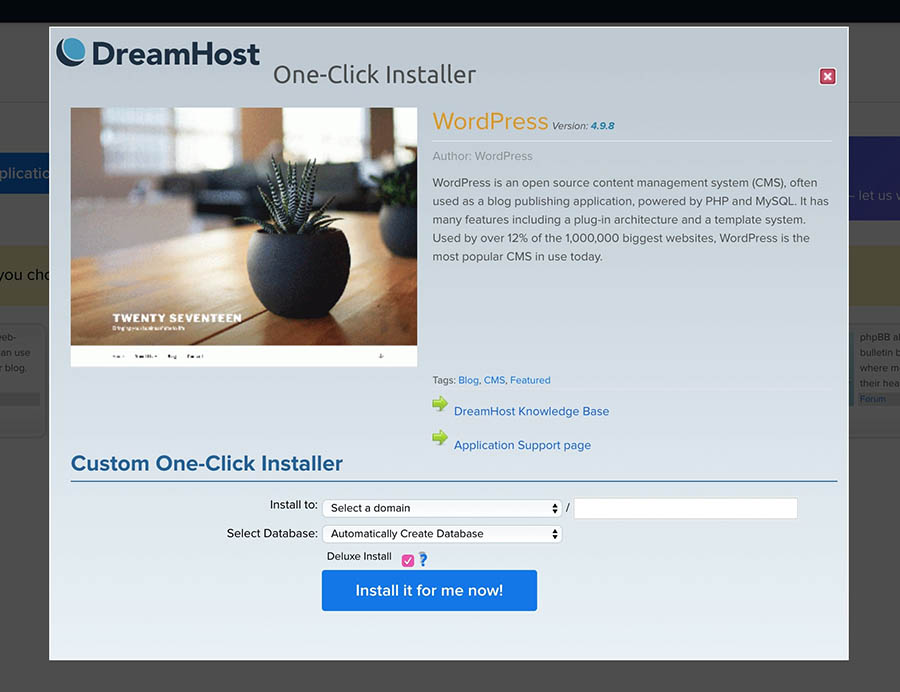Click the Forum tag in background page
The height and width of the screenshot is (692, 900).
(872, 399)
